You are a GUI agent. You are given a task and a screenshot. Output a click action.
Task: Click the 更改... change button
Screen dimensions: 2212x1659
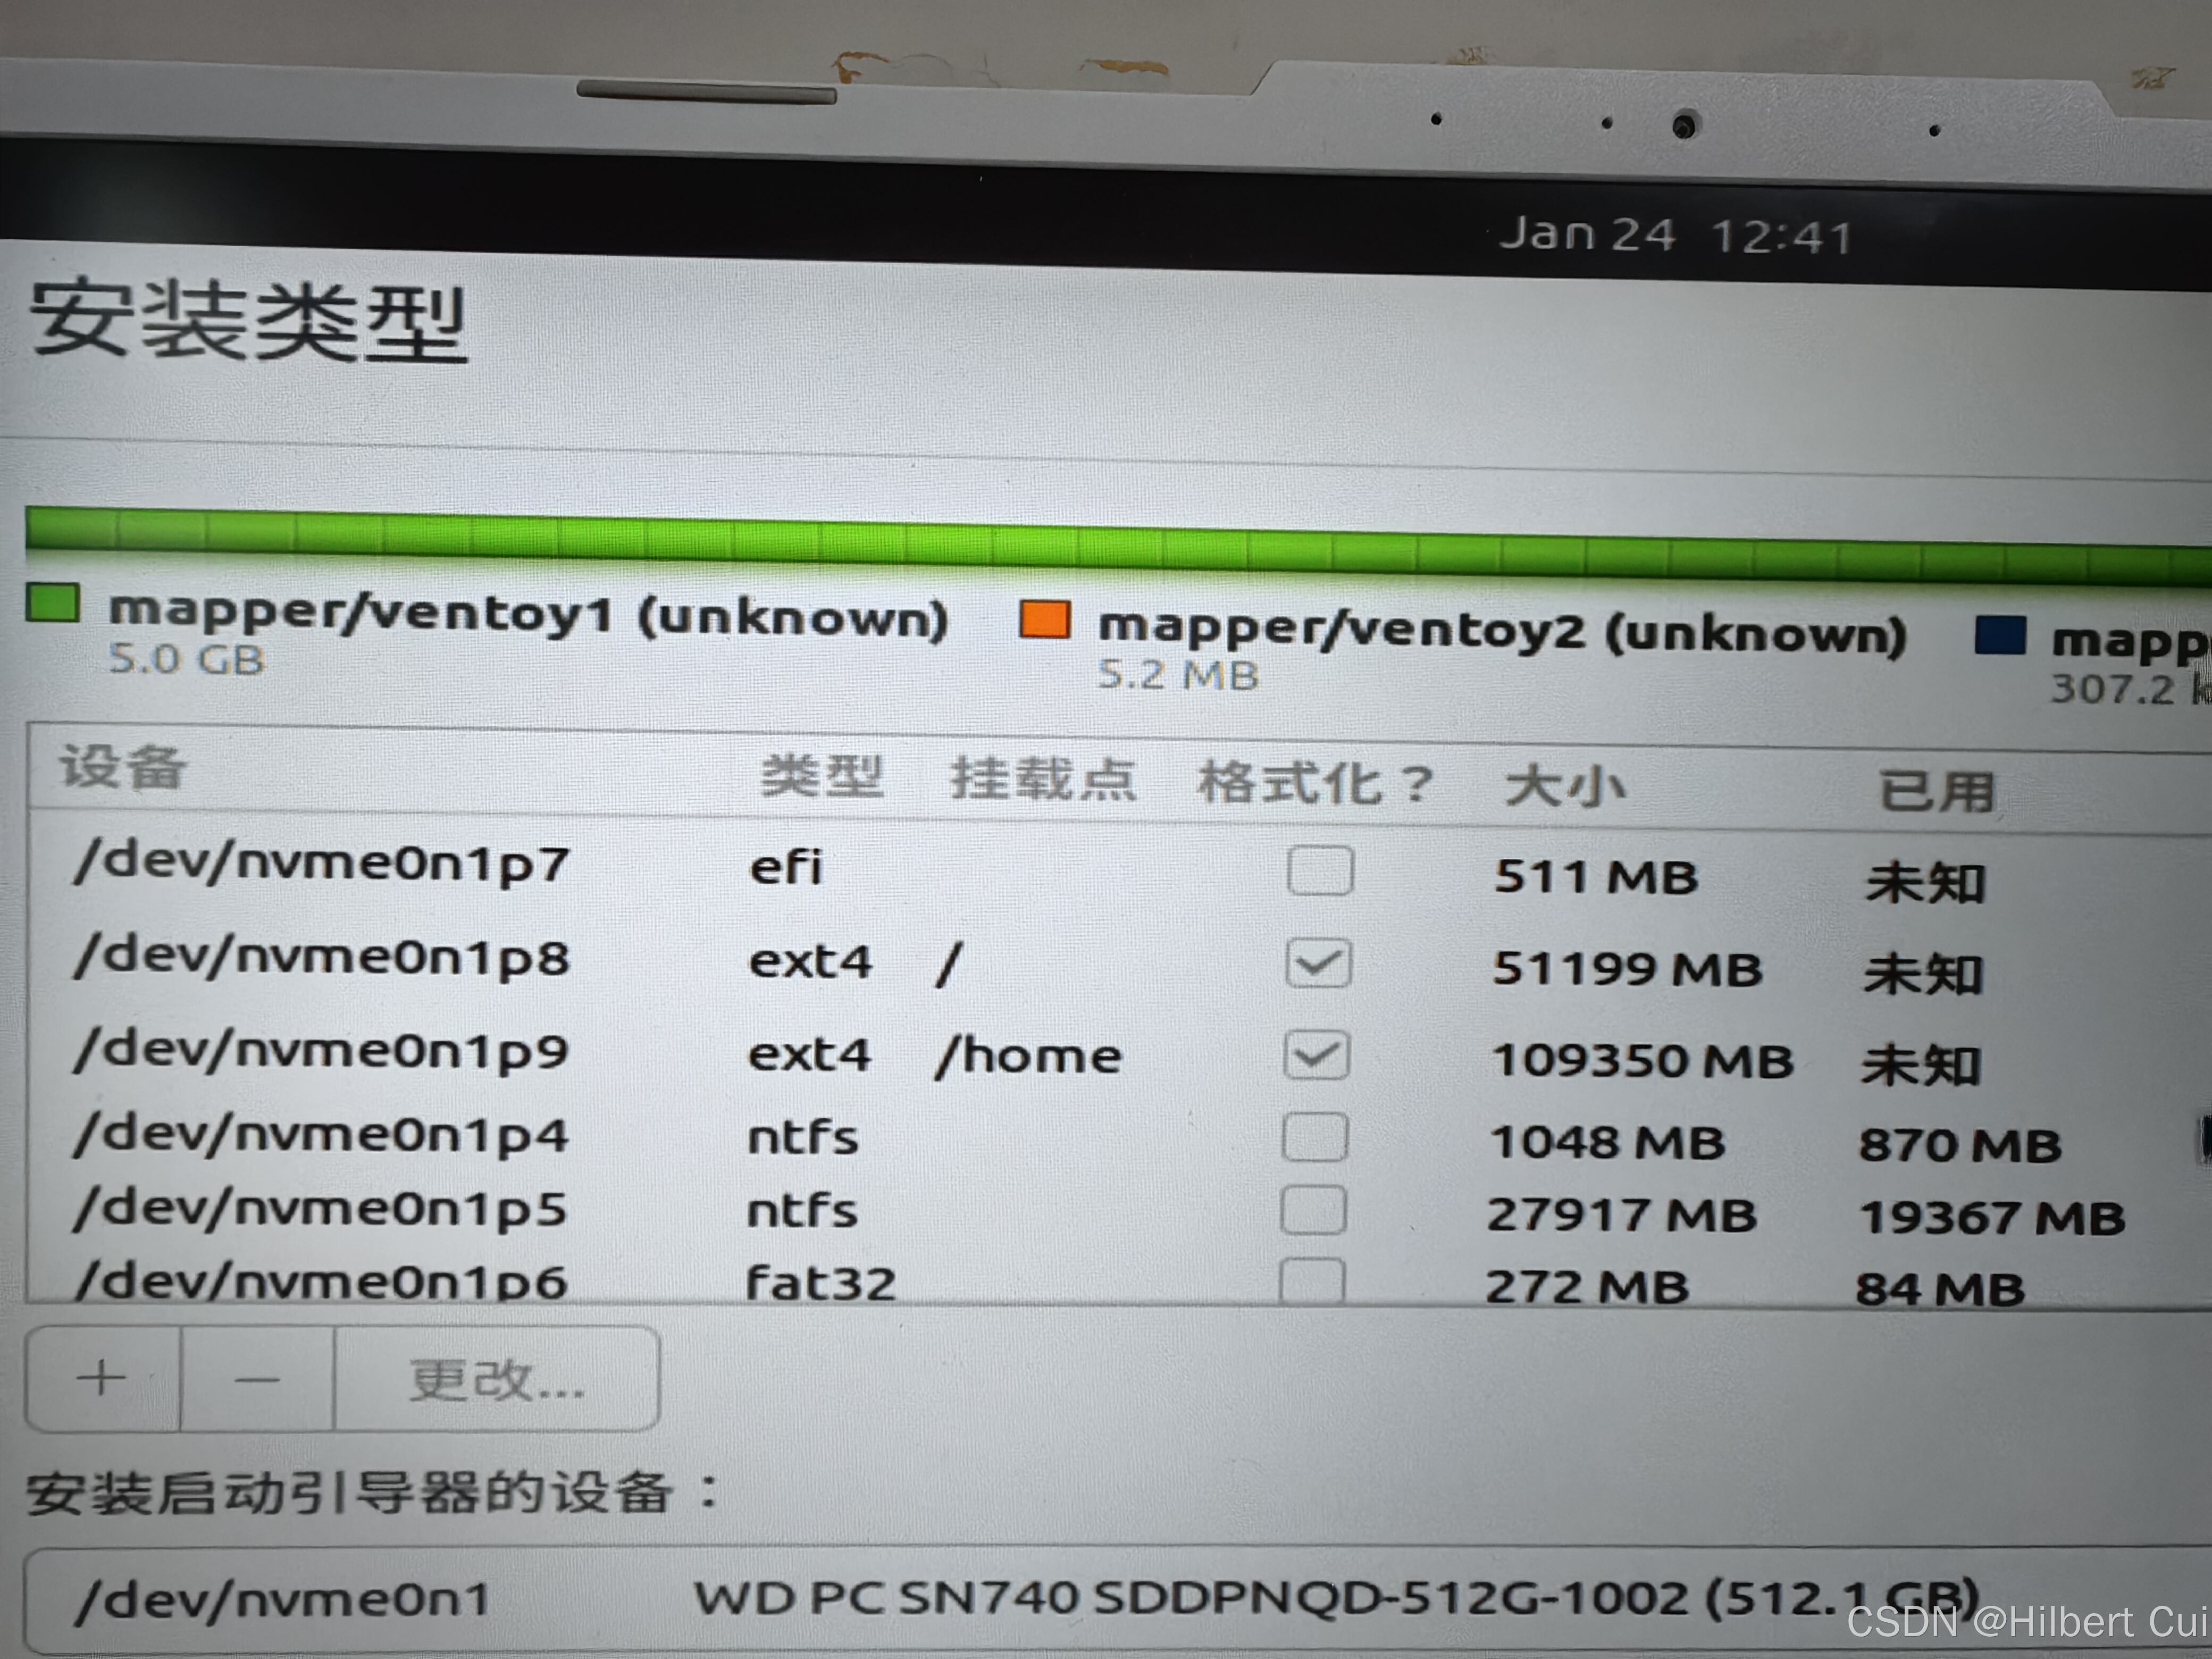click(496, 1381)
